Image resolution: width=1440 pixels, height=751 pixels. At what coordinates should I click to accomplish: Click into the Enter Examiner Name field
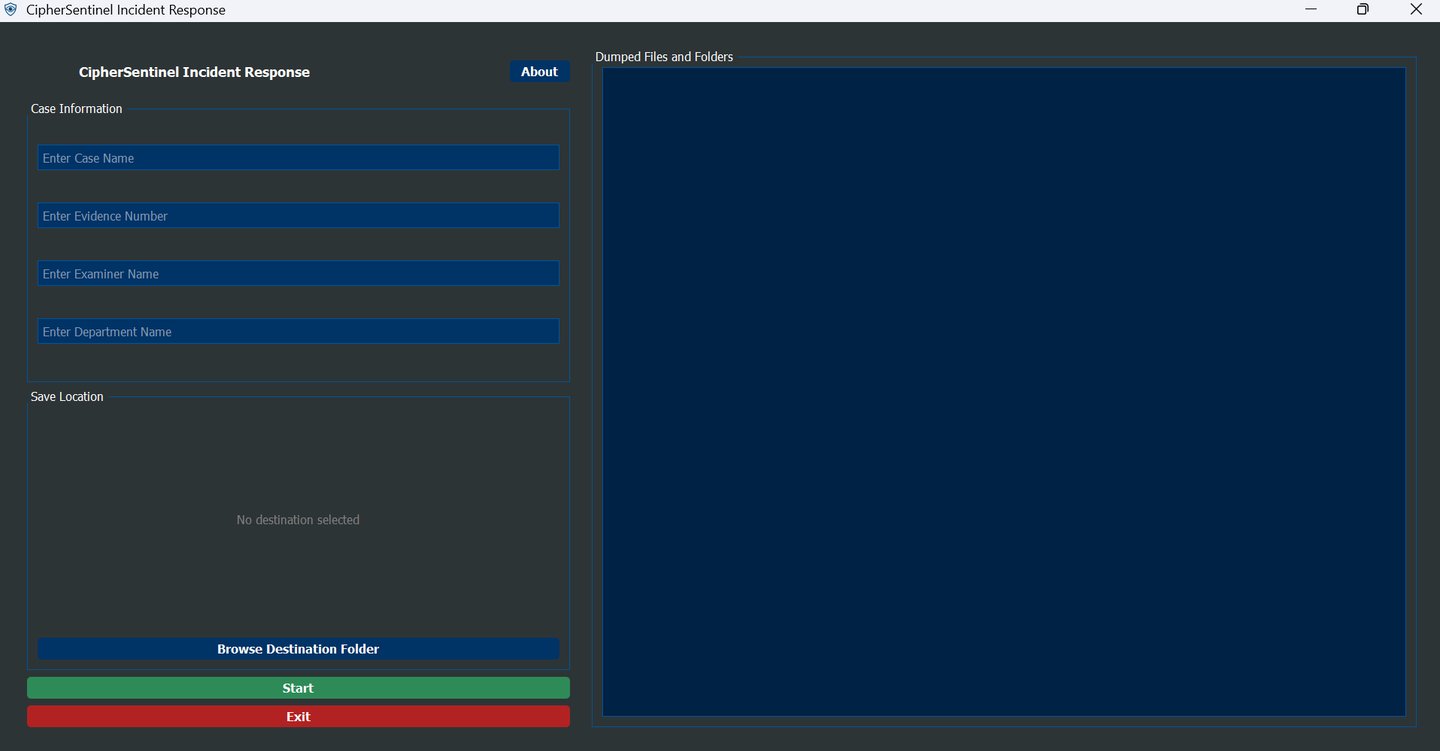coord(298,274)
